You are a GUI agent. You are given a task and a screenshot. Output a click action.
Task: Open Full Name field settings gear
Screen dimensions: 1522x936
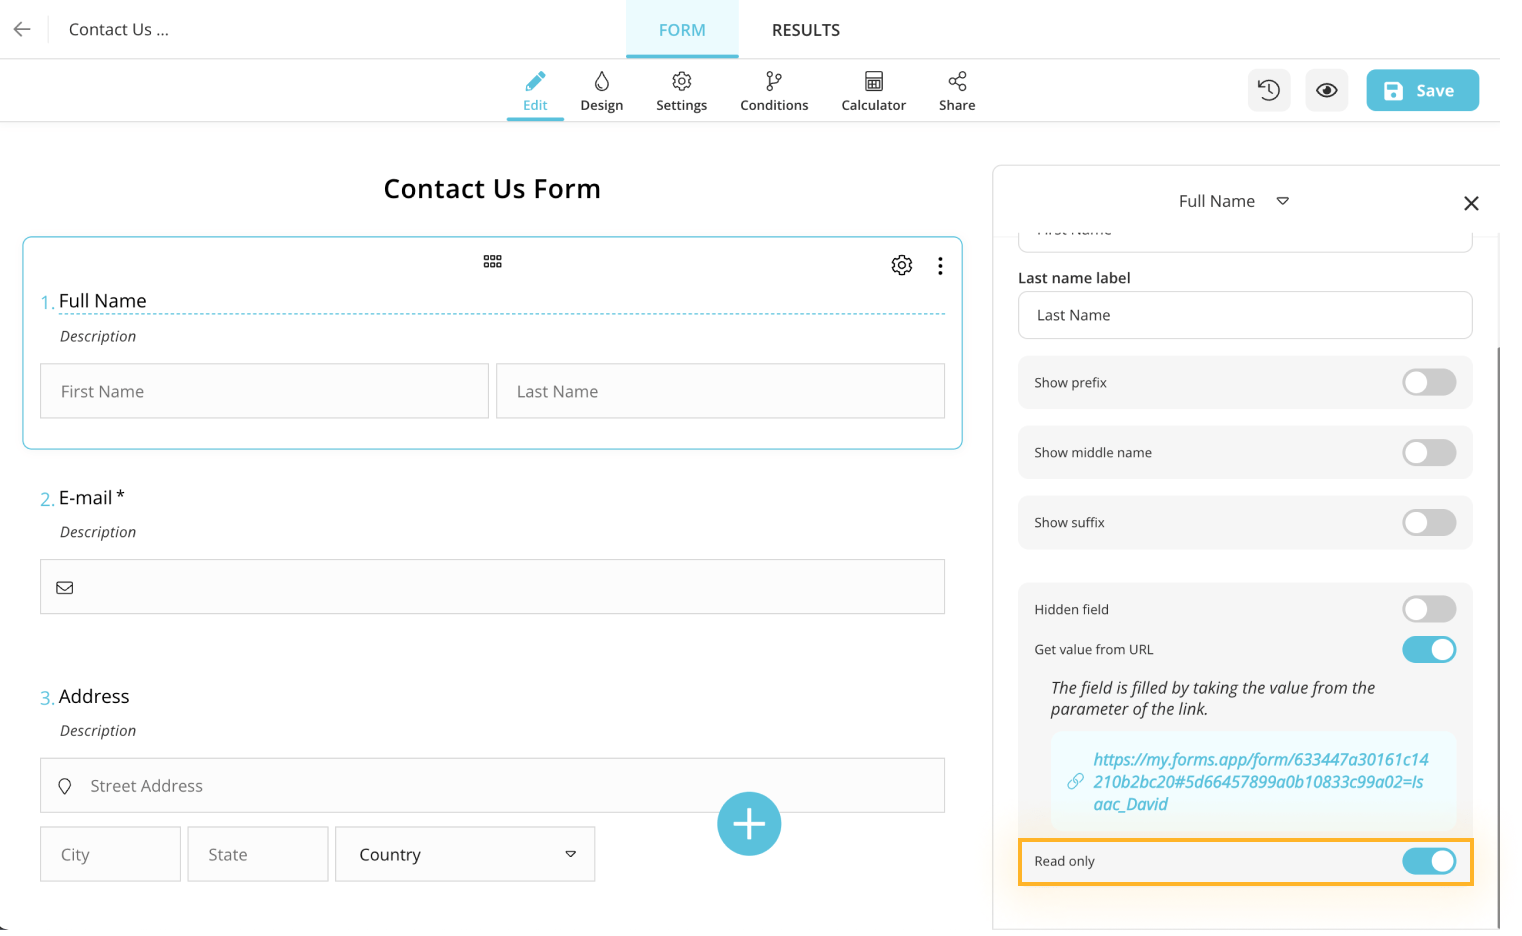tap(902, 265)
